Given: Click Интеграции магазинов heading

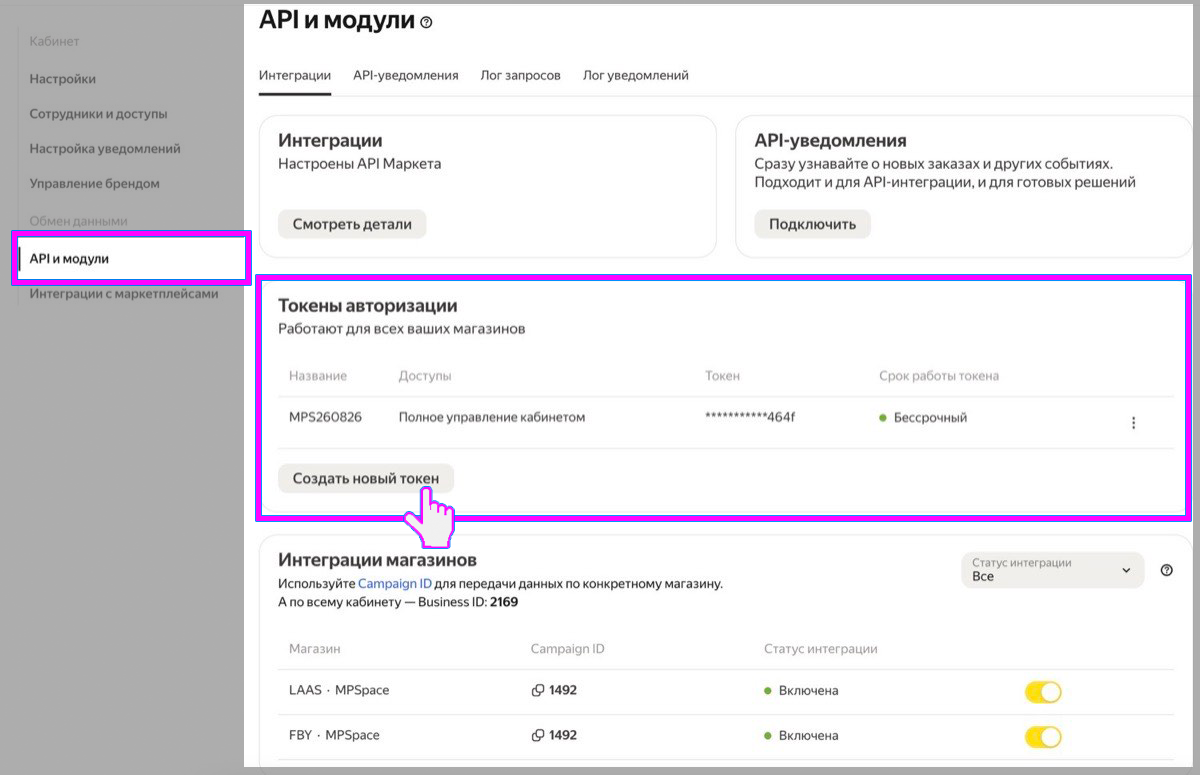Looking at the screenshot, I should pos(377,559).
